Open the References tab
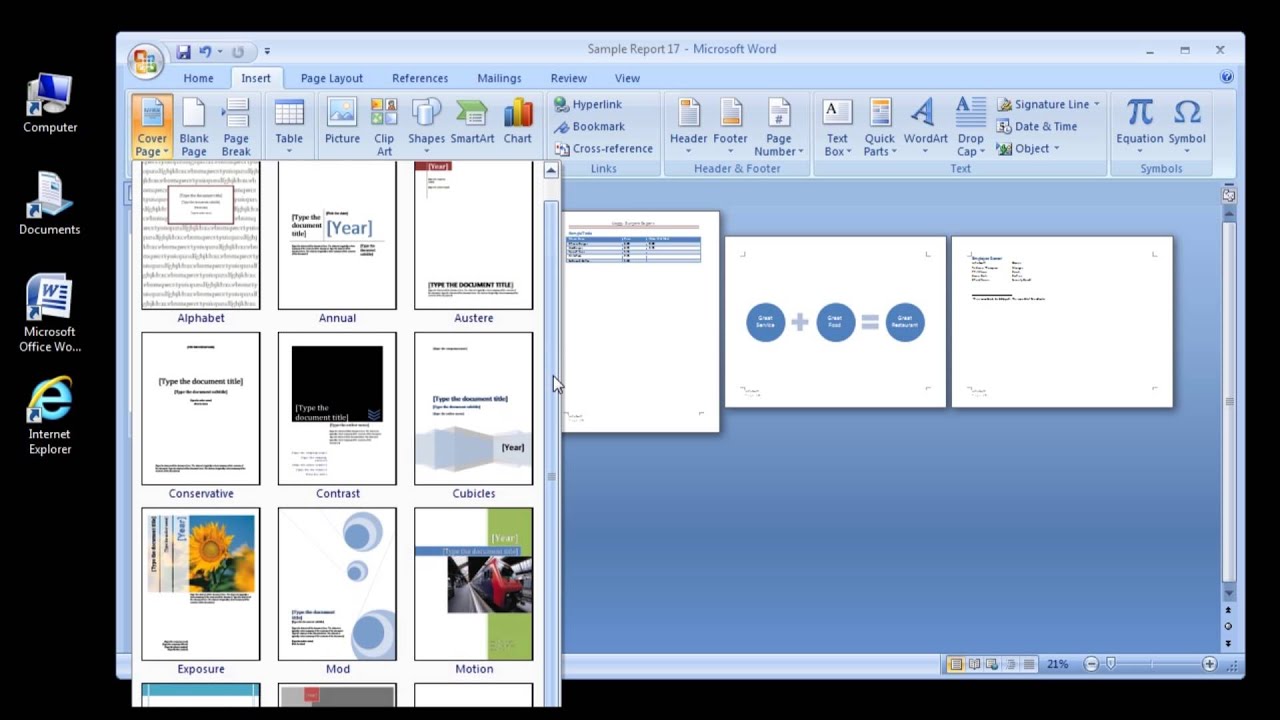The image size is (1280, 720). pos(420,78)
